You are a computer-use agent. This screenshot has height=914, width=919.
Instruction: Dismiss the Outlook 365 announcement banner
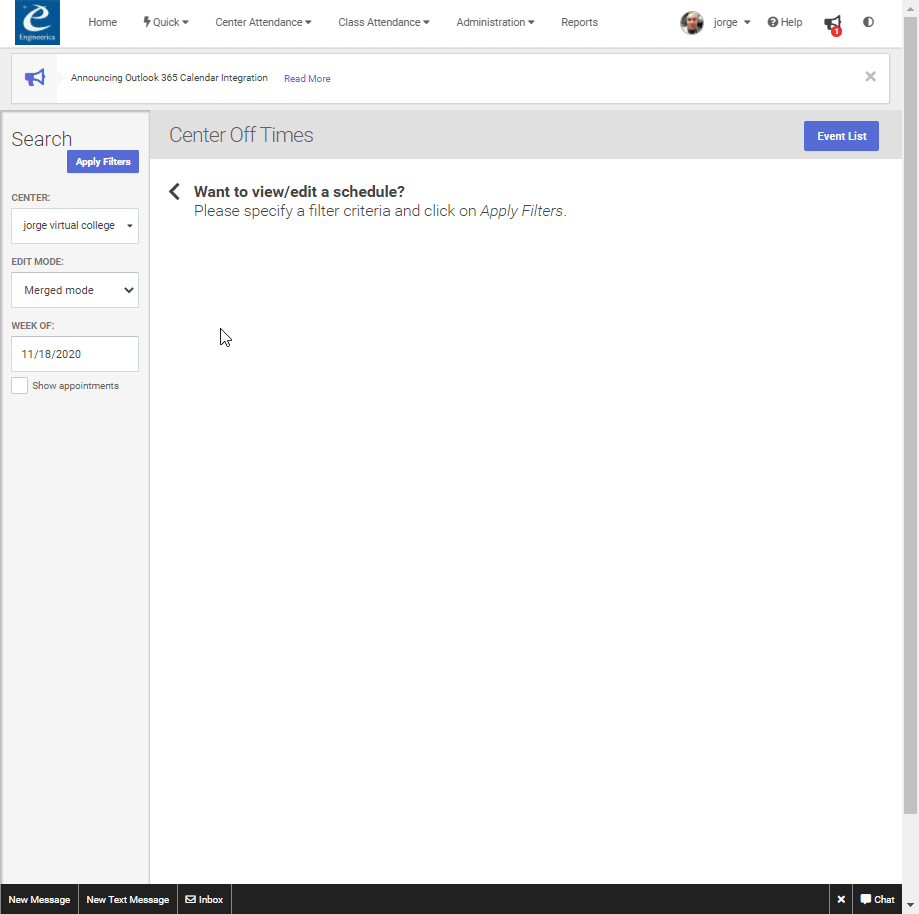click(x=870, y=76)
